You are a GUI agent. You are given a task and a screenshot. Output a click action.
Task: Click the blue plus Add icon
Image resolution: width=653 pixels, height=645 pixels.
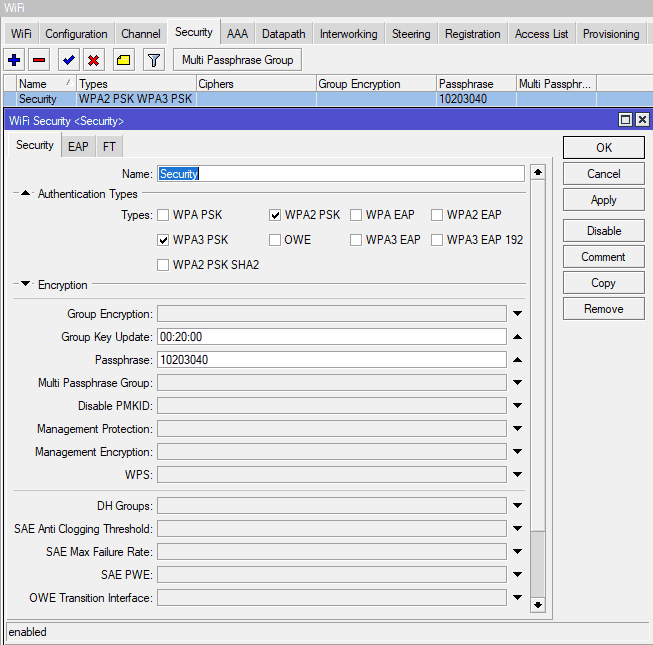14,60
